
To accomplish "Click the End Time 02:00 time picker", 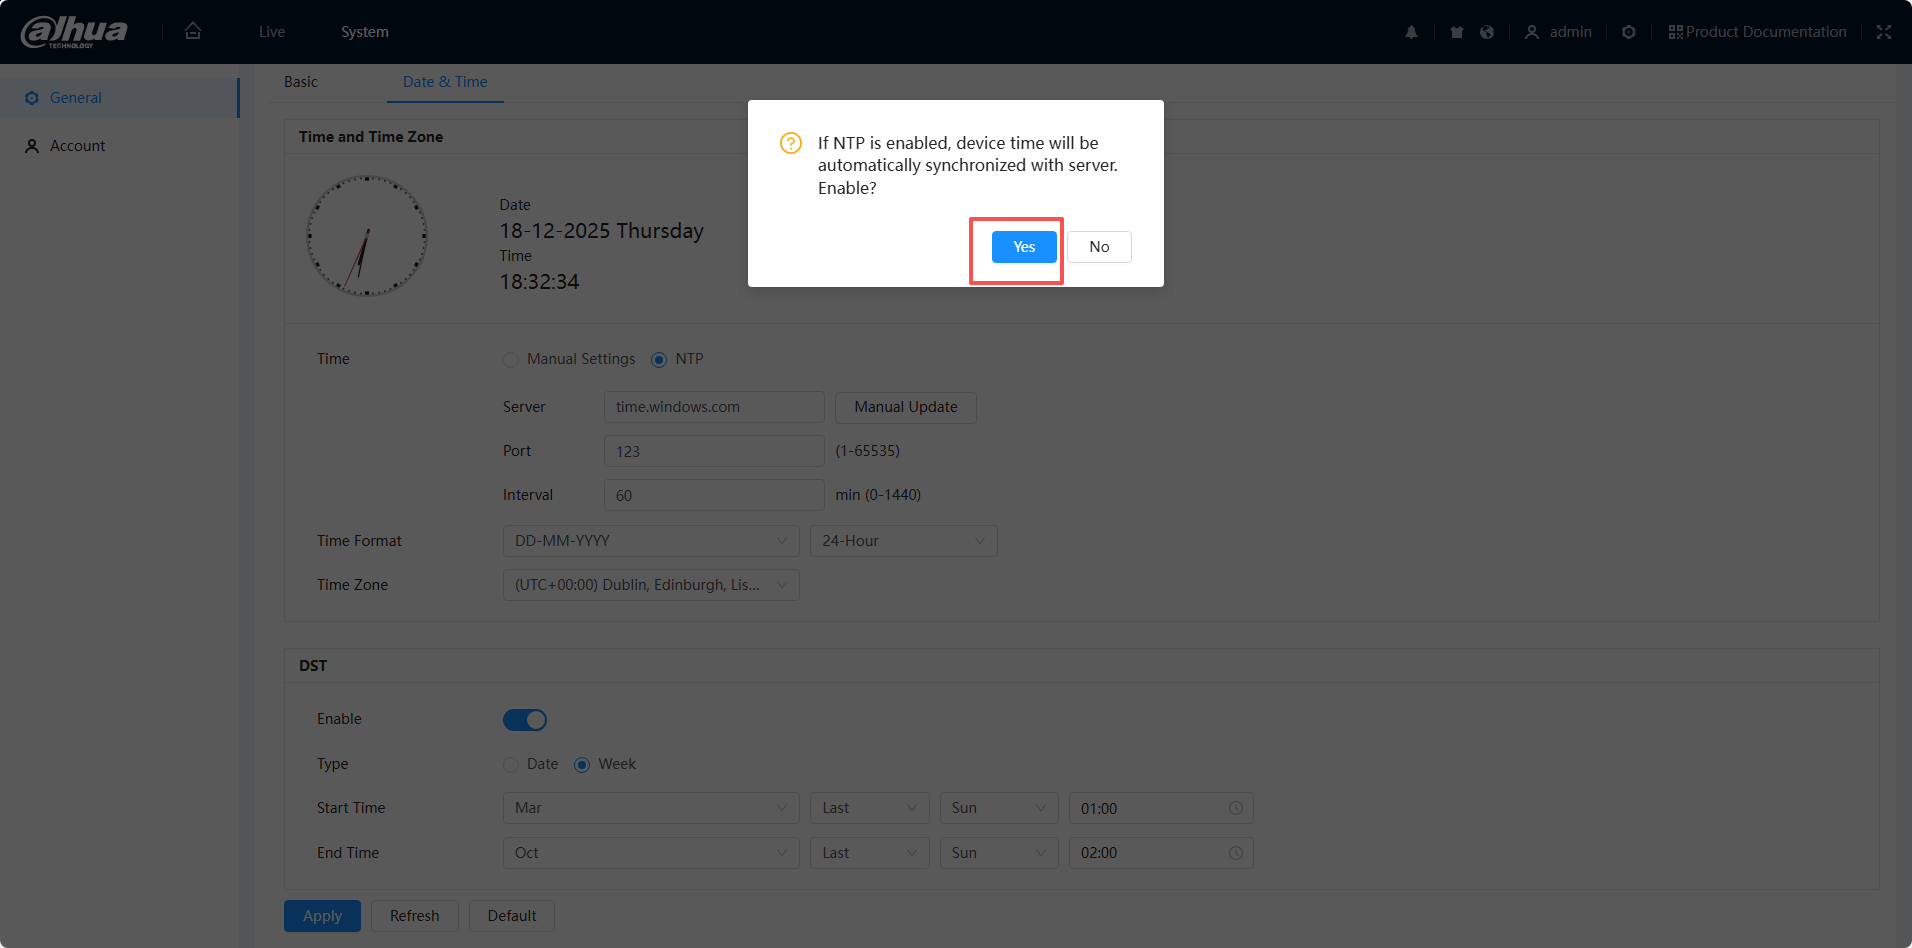I will pyautogui.click(x=1160, y=853).
